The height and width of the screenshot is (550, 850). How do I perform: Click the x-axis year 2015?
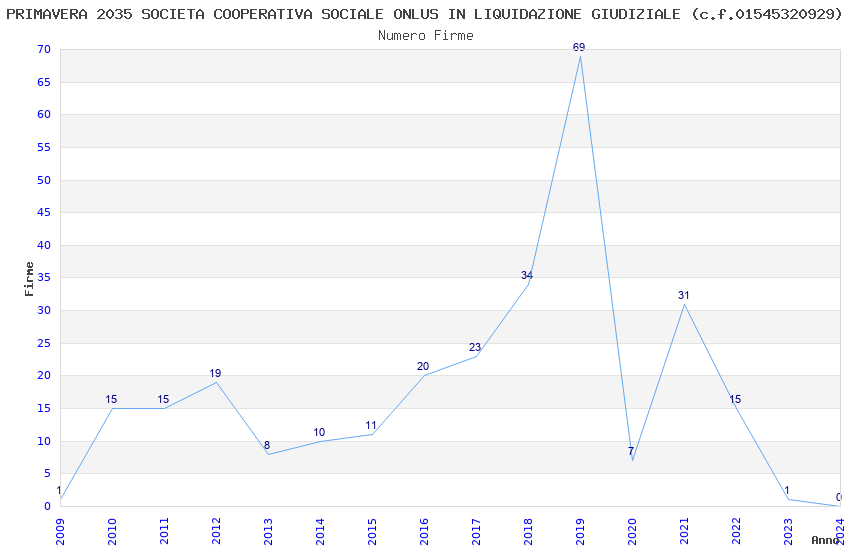[372, 531]
